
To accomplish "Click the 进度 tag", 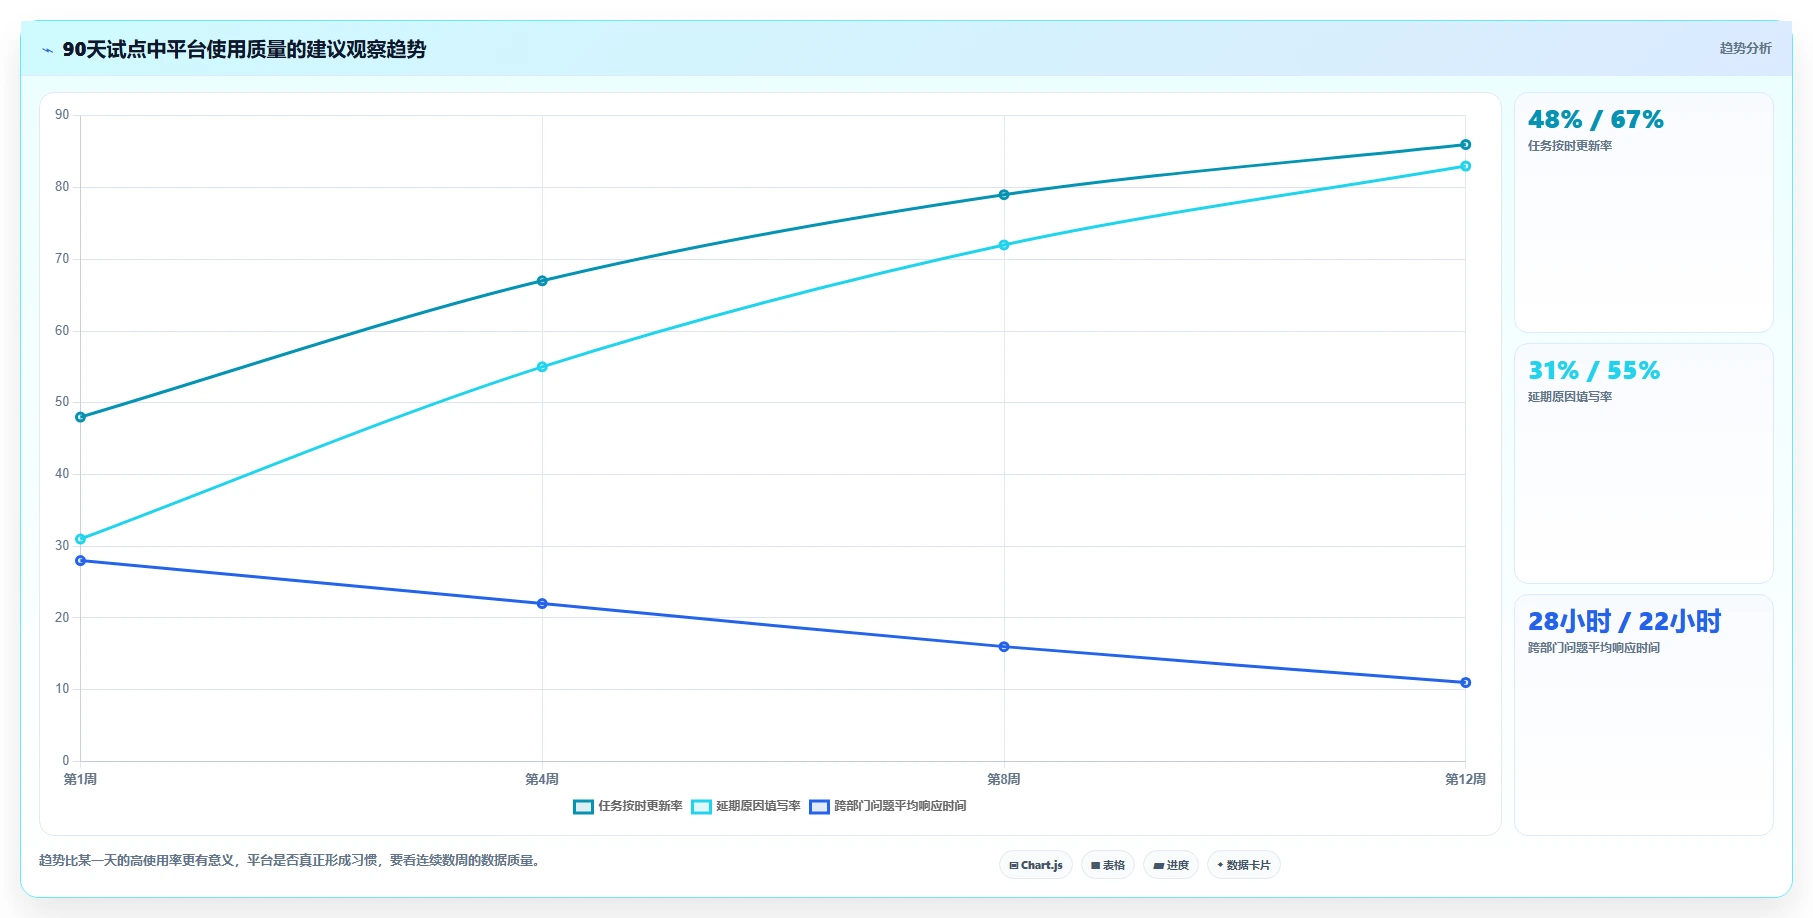I will point(1171,865).
